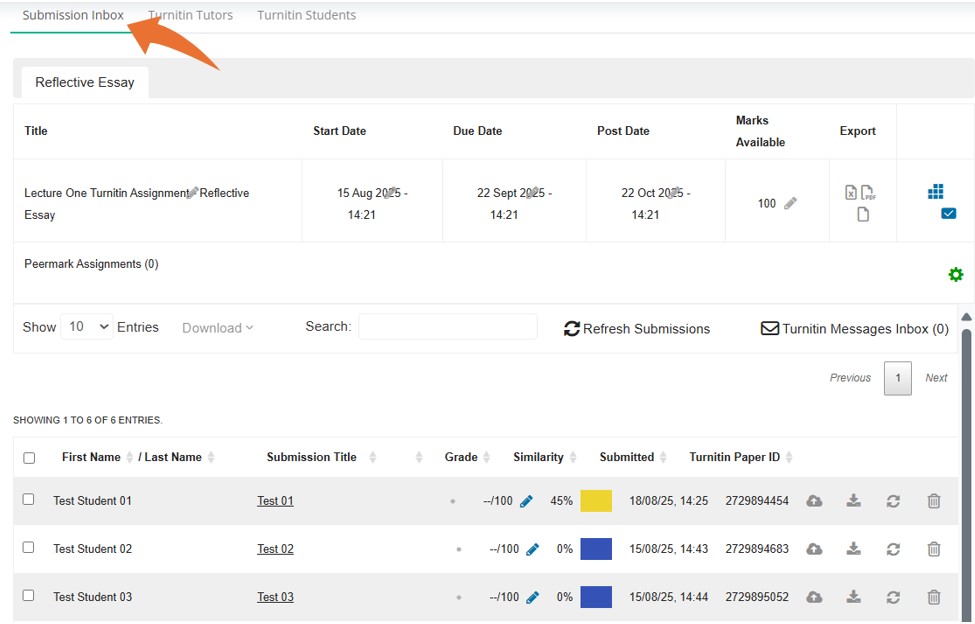Viewport: 975px width, 624px height.
Task: Export submissions as PDF file
Action: click(x=868, y=193)
